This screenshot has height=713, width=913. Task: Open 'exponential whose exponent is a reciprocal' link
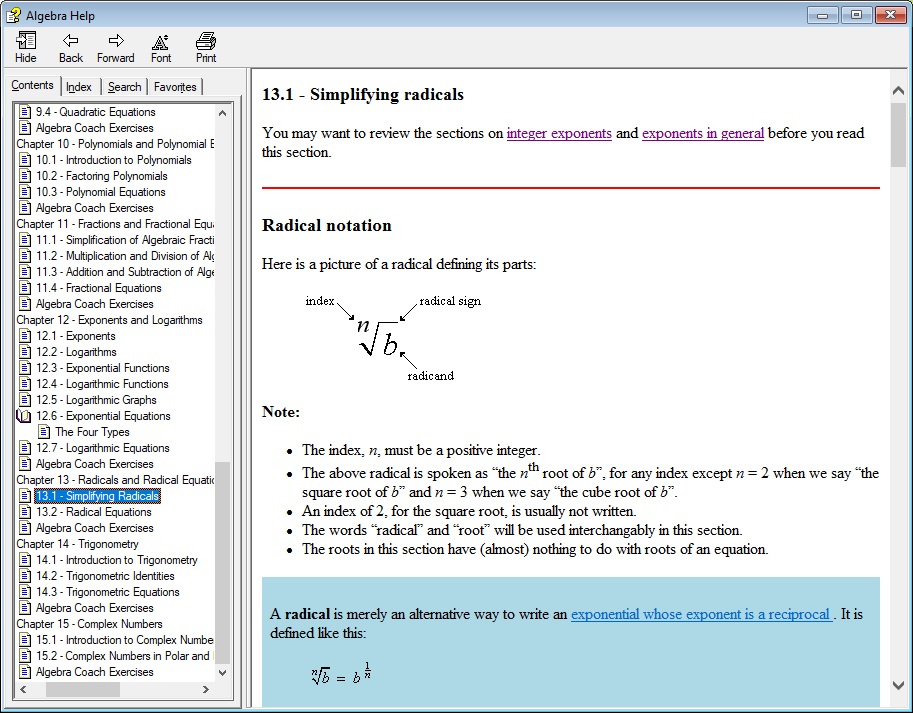[x=701, y=614]
